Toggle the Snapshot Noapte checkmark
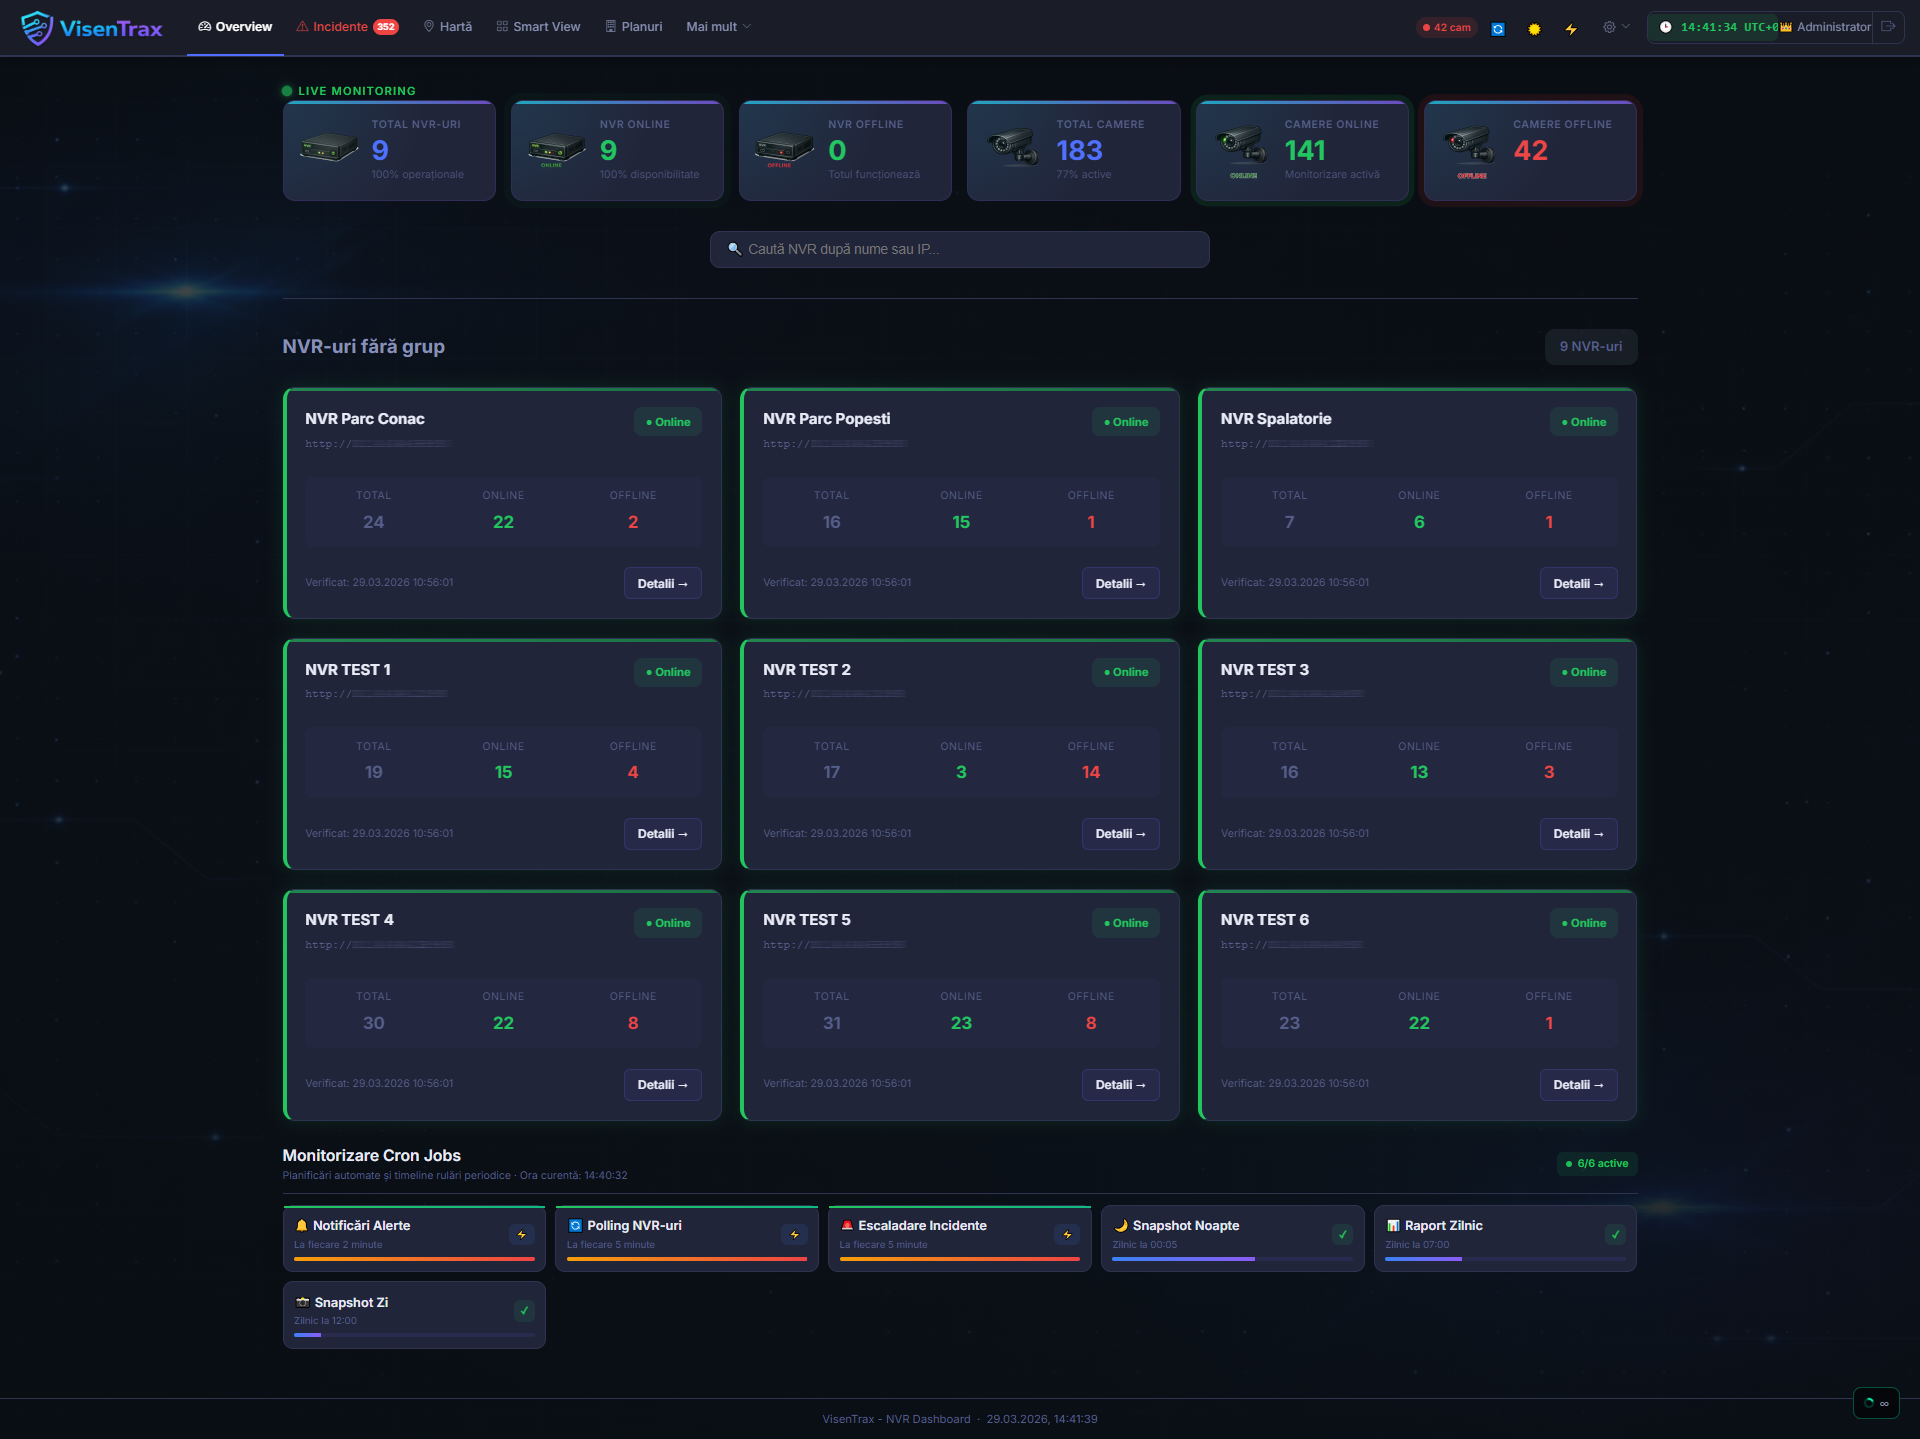 point(1343,1235)
